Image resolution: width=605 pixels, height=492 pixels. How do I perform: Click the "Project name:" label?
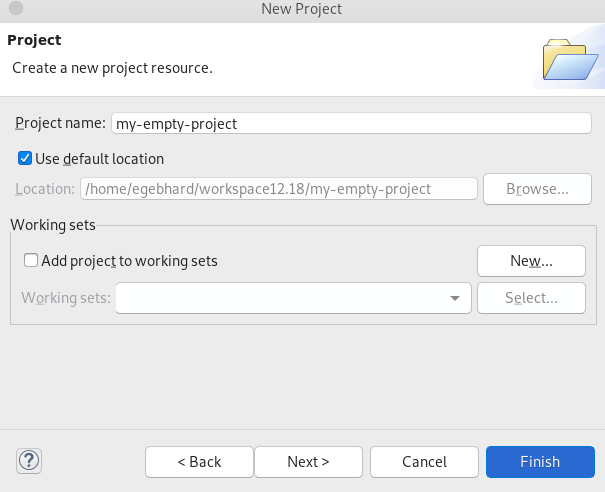pyautogui.click(x=60, y=123)
